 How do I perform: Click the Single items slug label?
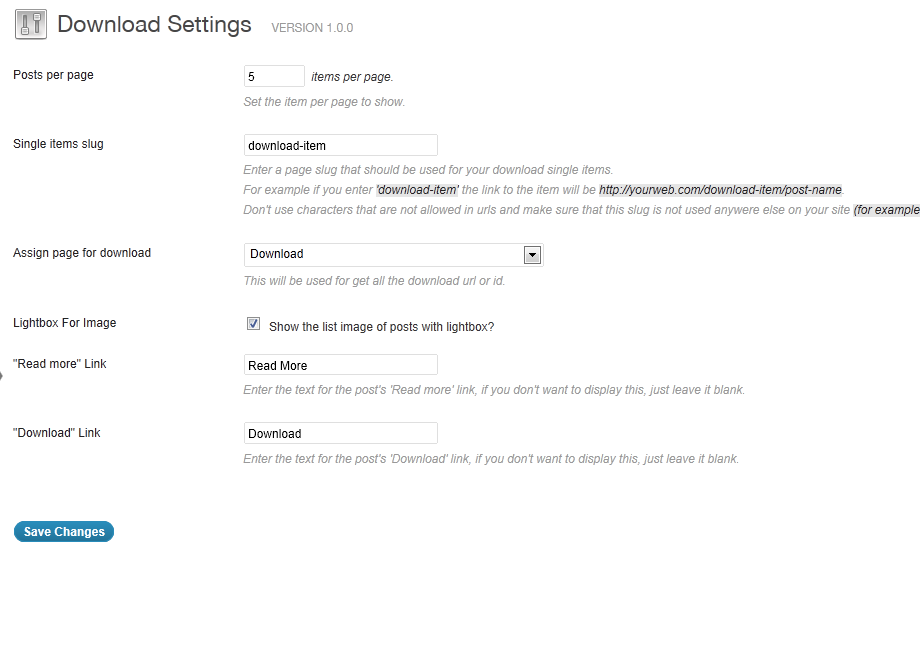[58, 144]
